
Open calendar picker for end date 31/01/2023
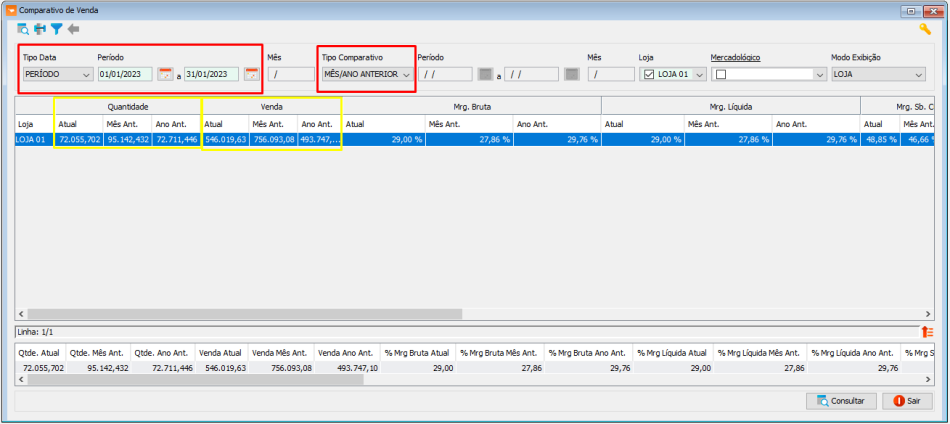pos(252,74)
